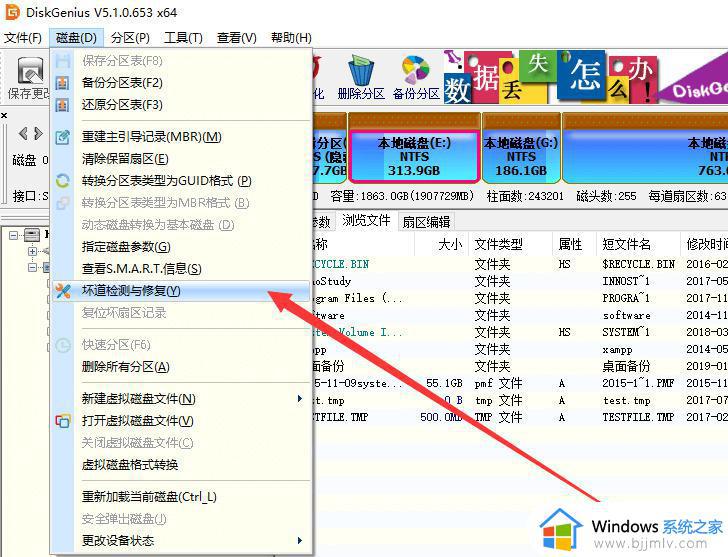
Task: Click the DiskGenius app logo in title bar
Action: click(x=12, y=12)
